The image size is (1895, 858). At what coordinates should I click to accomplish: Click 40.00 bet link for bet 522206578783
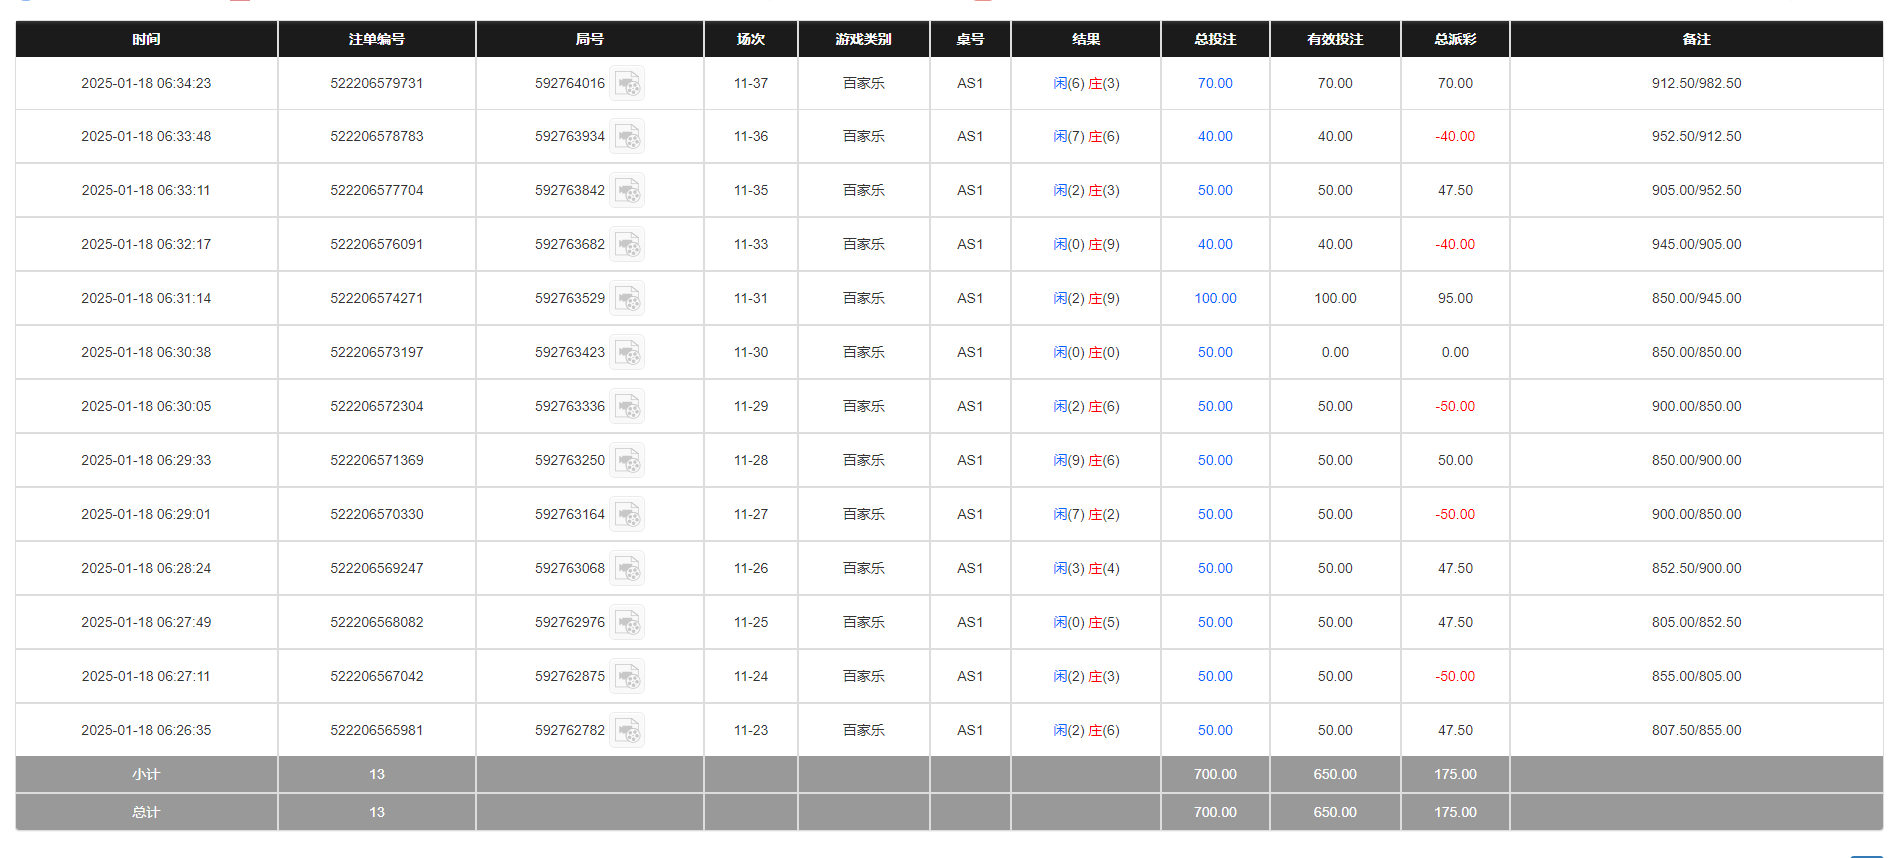coord(1215,137)
